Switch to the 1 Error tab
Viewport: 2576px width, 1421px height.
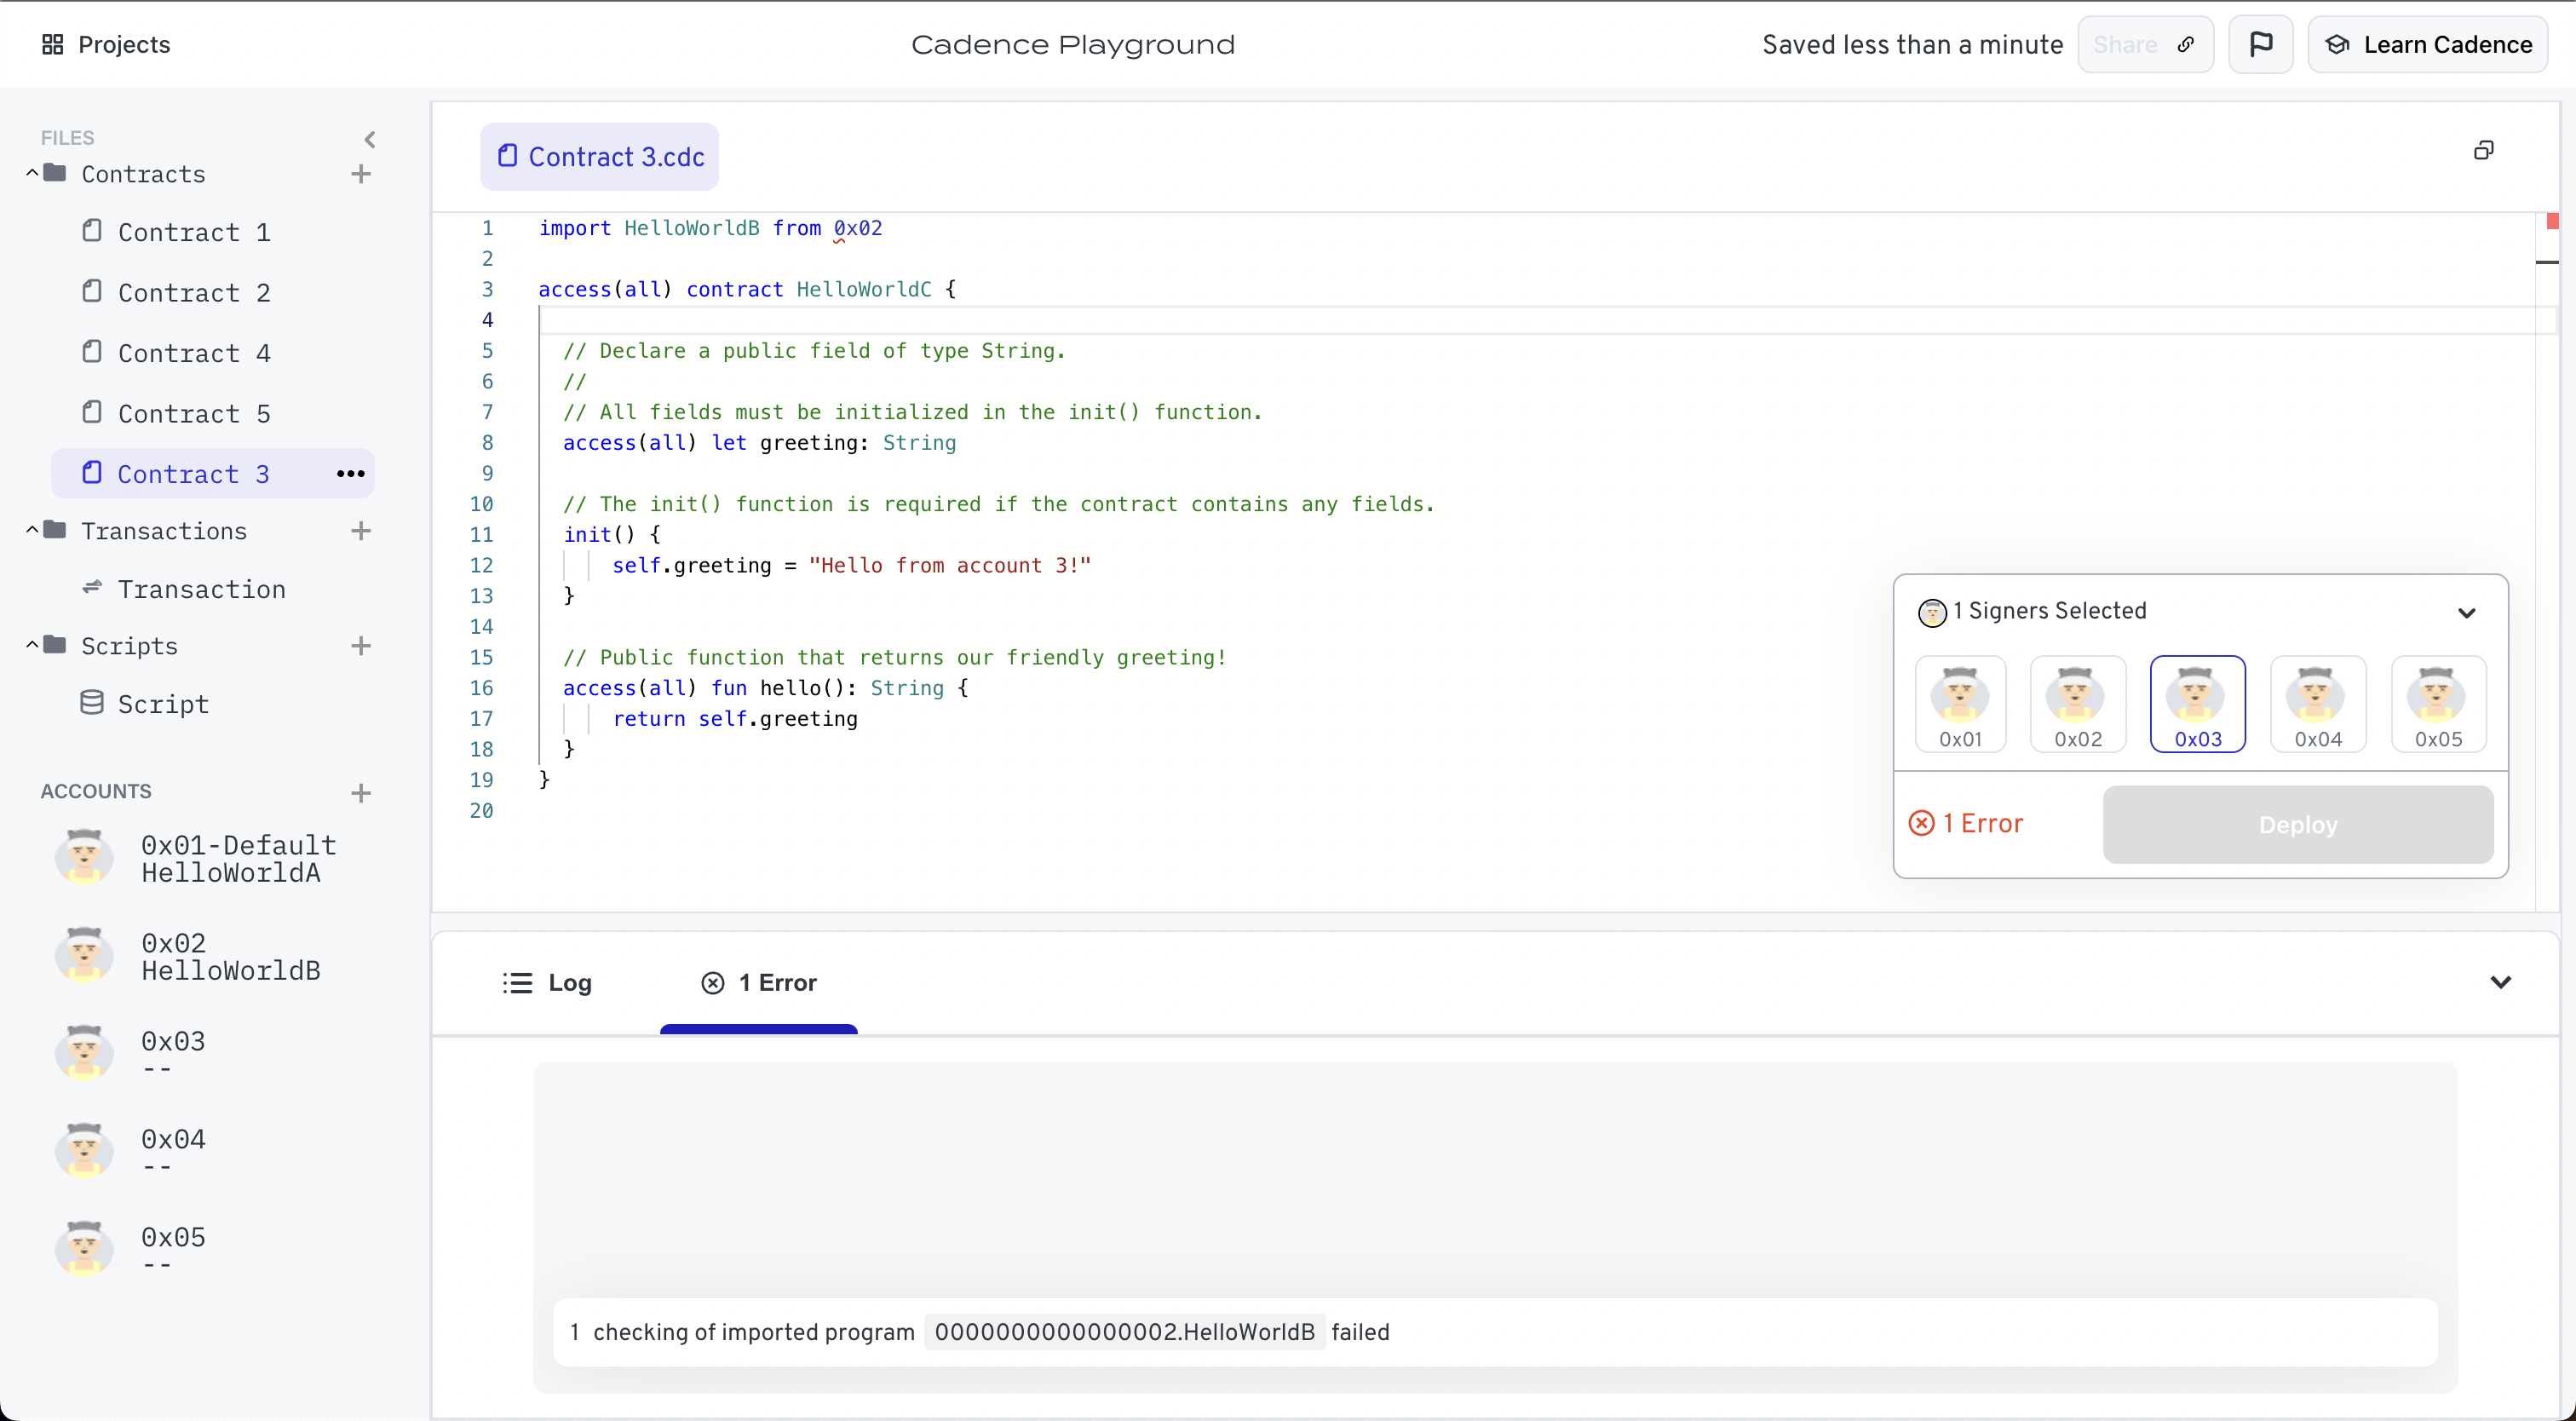coord(759,983)
